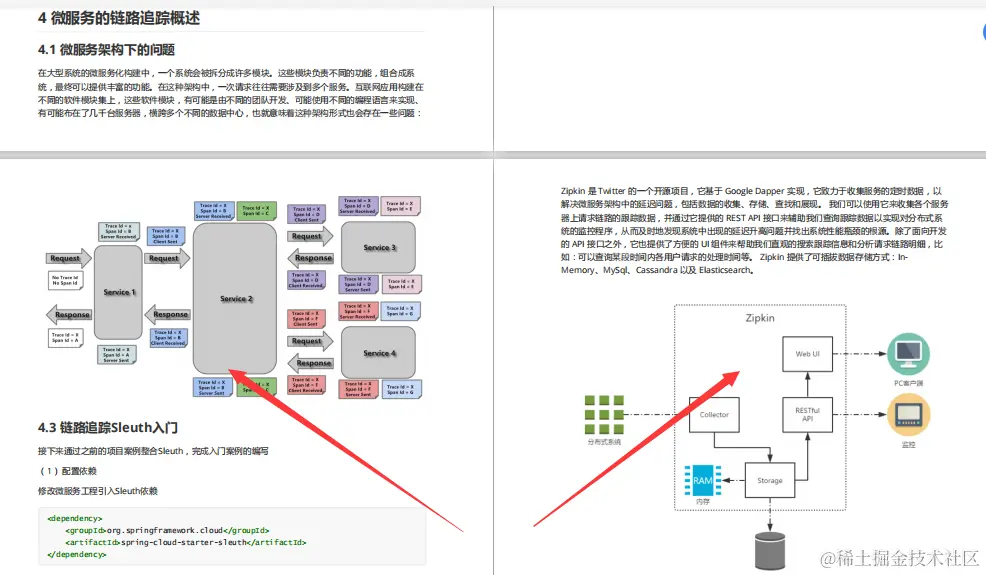This screenshot has height=575, width=986.
Task: Click the purple 'Client Sent' Span Id D note
Action: (306, 214)
